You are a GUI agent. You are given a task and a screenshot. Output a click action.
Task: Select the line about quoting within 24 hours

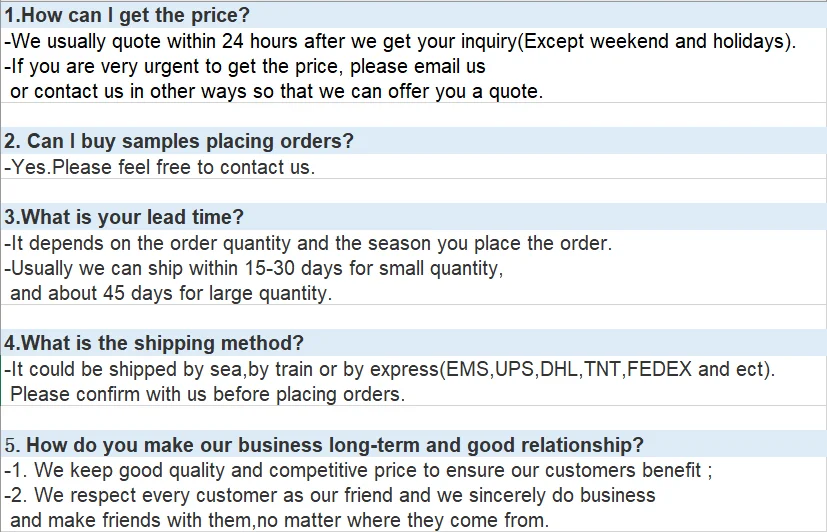[400, 41]
